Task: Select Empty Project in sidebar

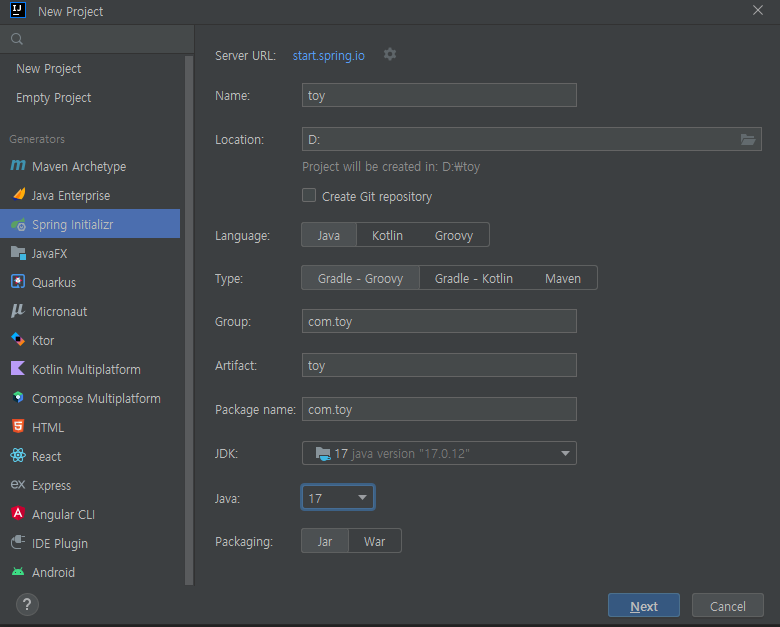Action: pyautogui.click(x=53, y=98)
